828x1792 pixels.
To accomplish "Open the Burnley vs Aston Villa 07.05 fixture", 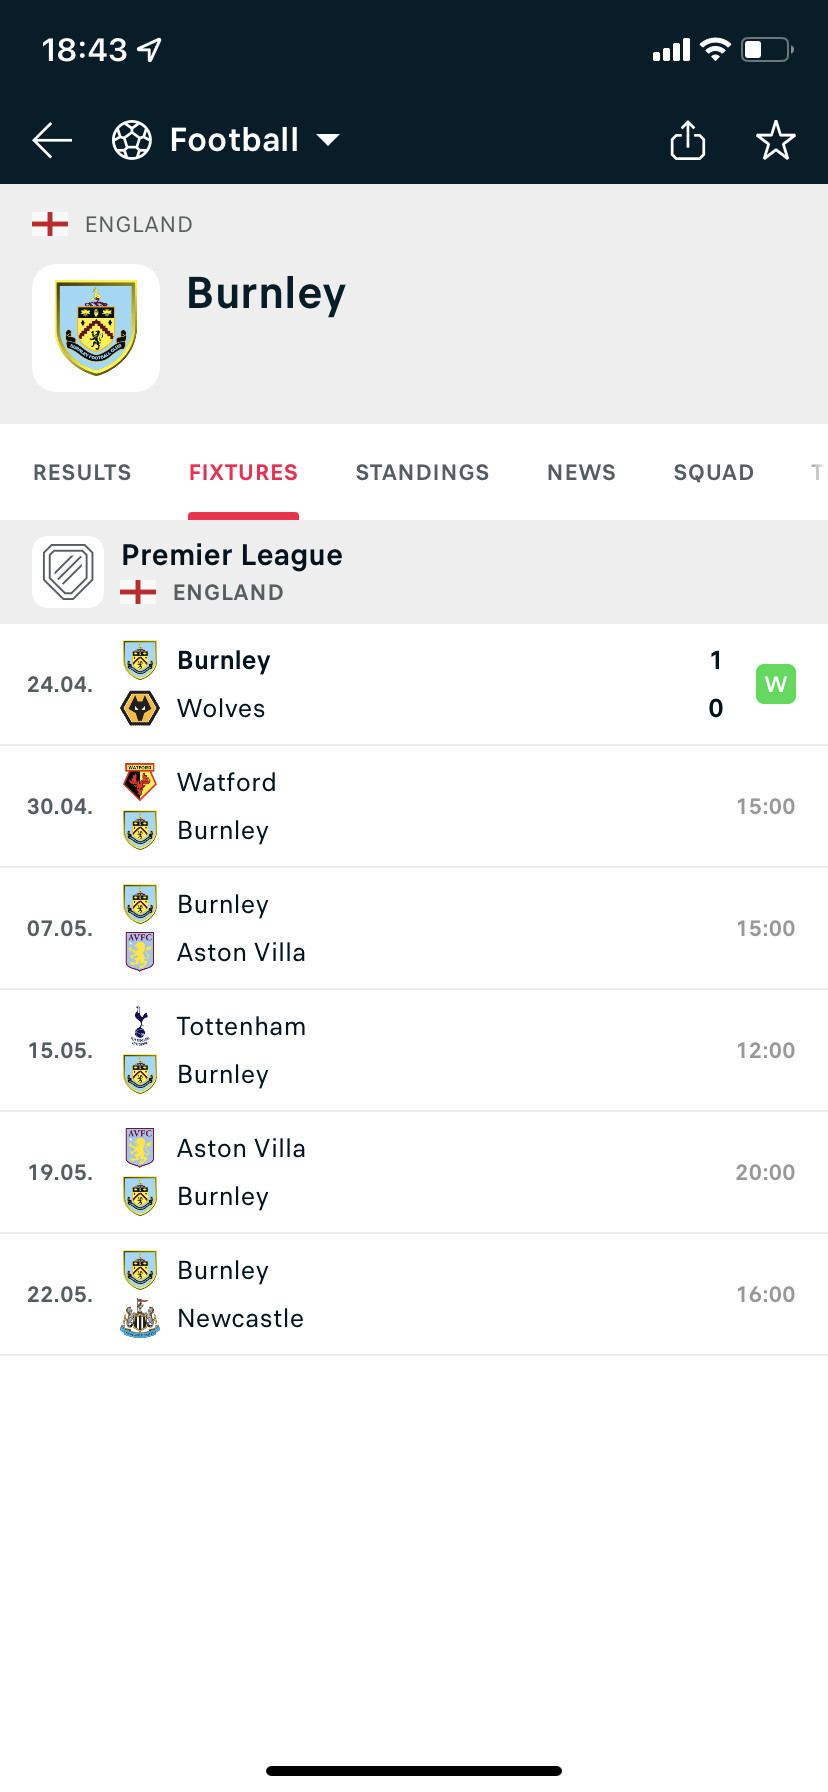I will pyautogui.click(x=414, y=928).
